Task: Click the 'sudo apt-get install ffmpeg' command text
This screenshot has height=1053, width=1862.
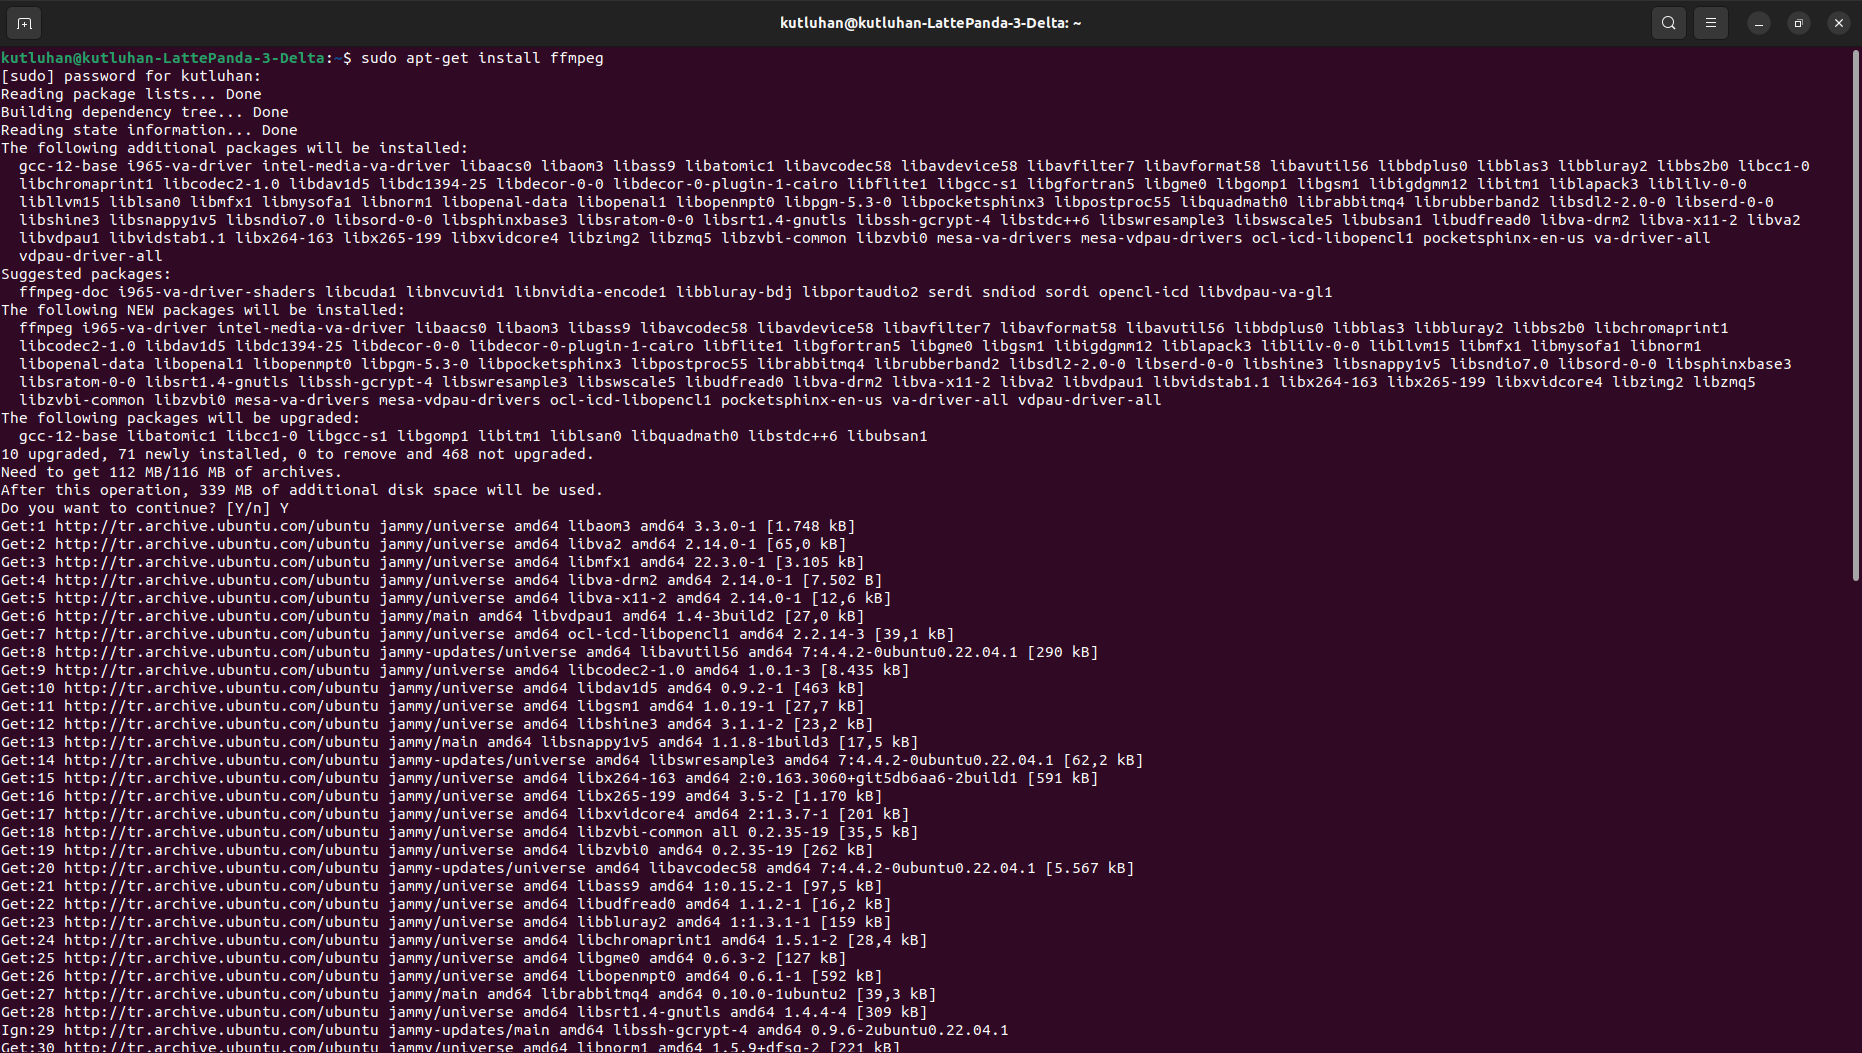Action: tap(482, 58)
